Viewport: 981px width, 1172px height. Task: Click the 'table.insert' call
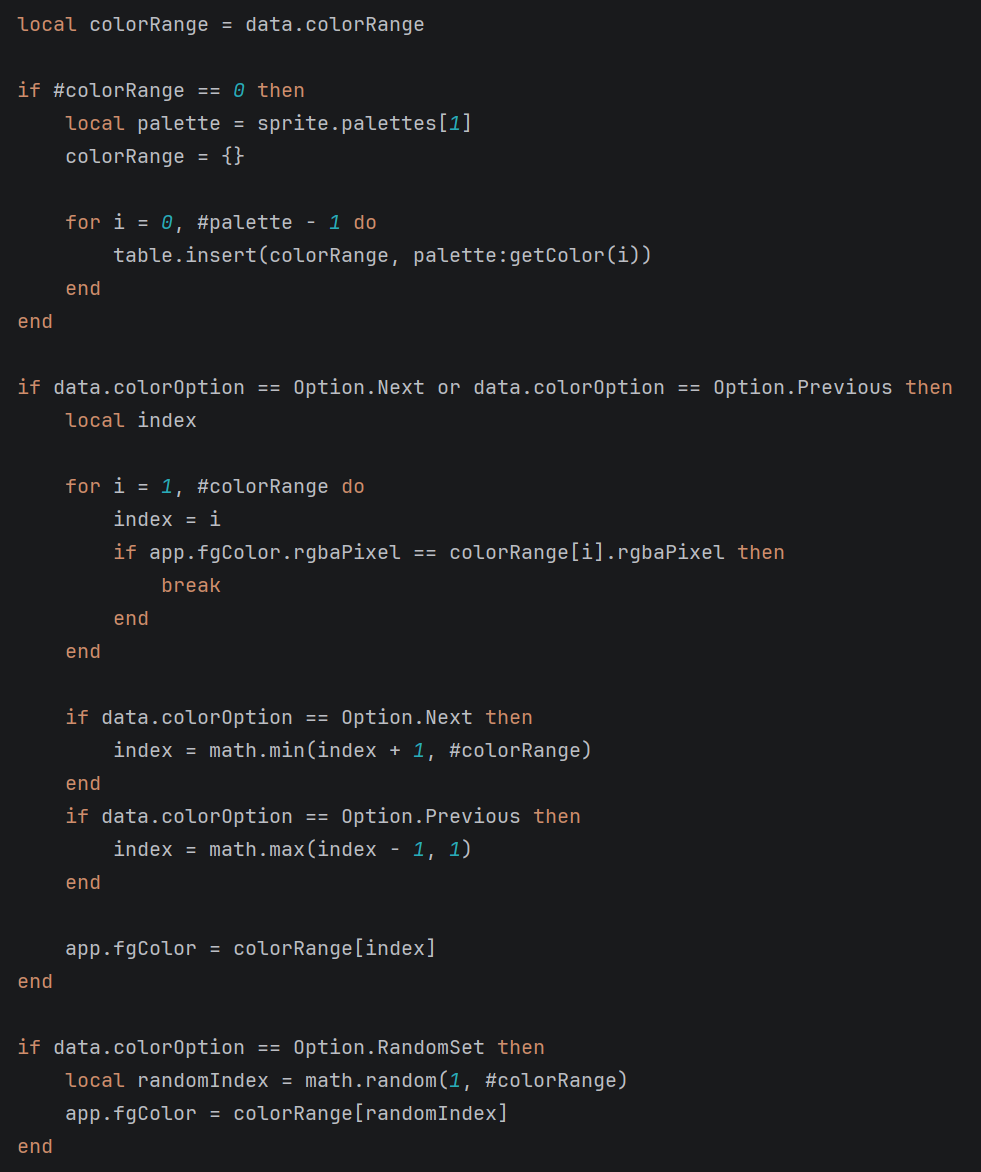[185, 256]
